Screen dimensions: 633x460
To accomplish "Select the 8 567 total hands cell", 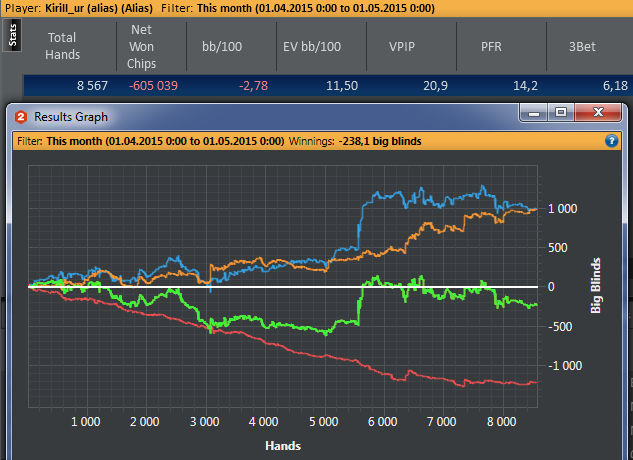I will [92, 86].
